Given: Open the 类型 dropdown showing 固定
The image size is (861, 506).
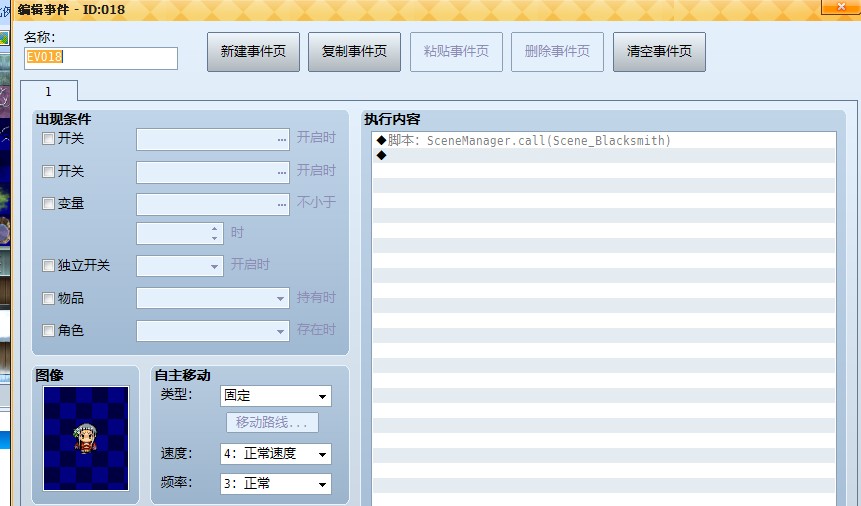Looking at the screenshot, I should (x=276, y=396).
